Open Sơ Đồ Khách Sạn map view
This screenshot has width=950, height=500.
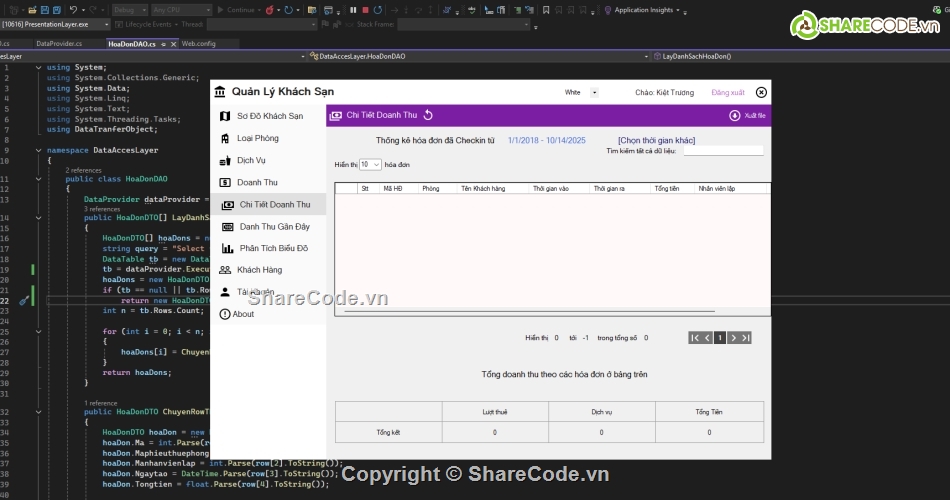tap(269, 116)
